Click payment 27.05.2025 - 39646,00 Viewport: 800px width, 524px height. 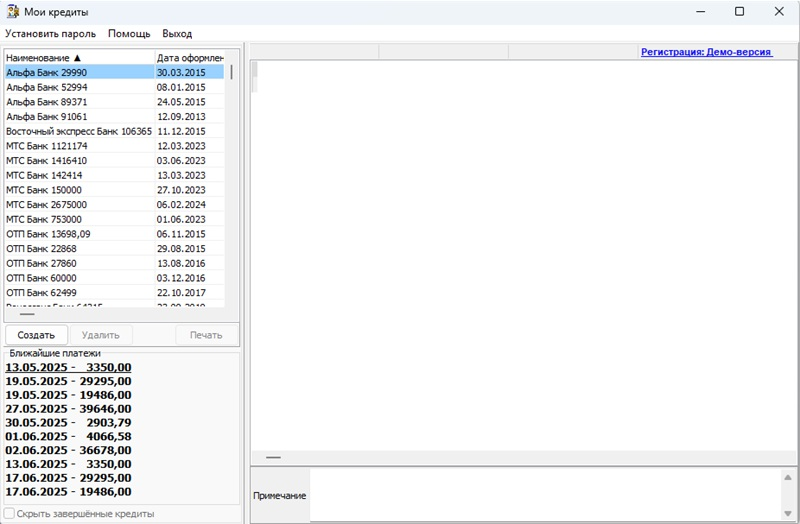(x=68, y=409)
